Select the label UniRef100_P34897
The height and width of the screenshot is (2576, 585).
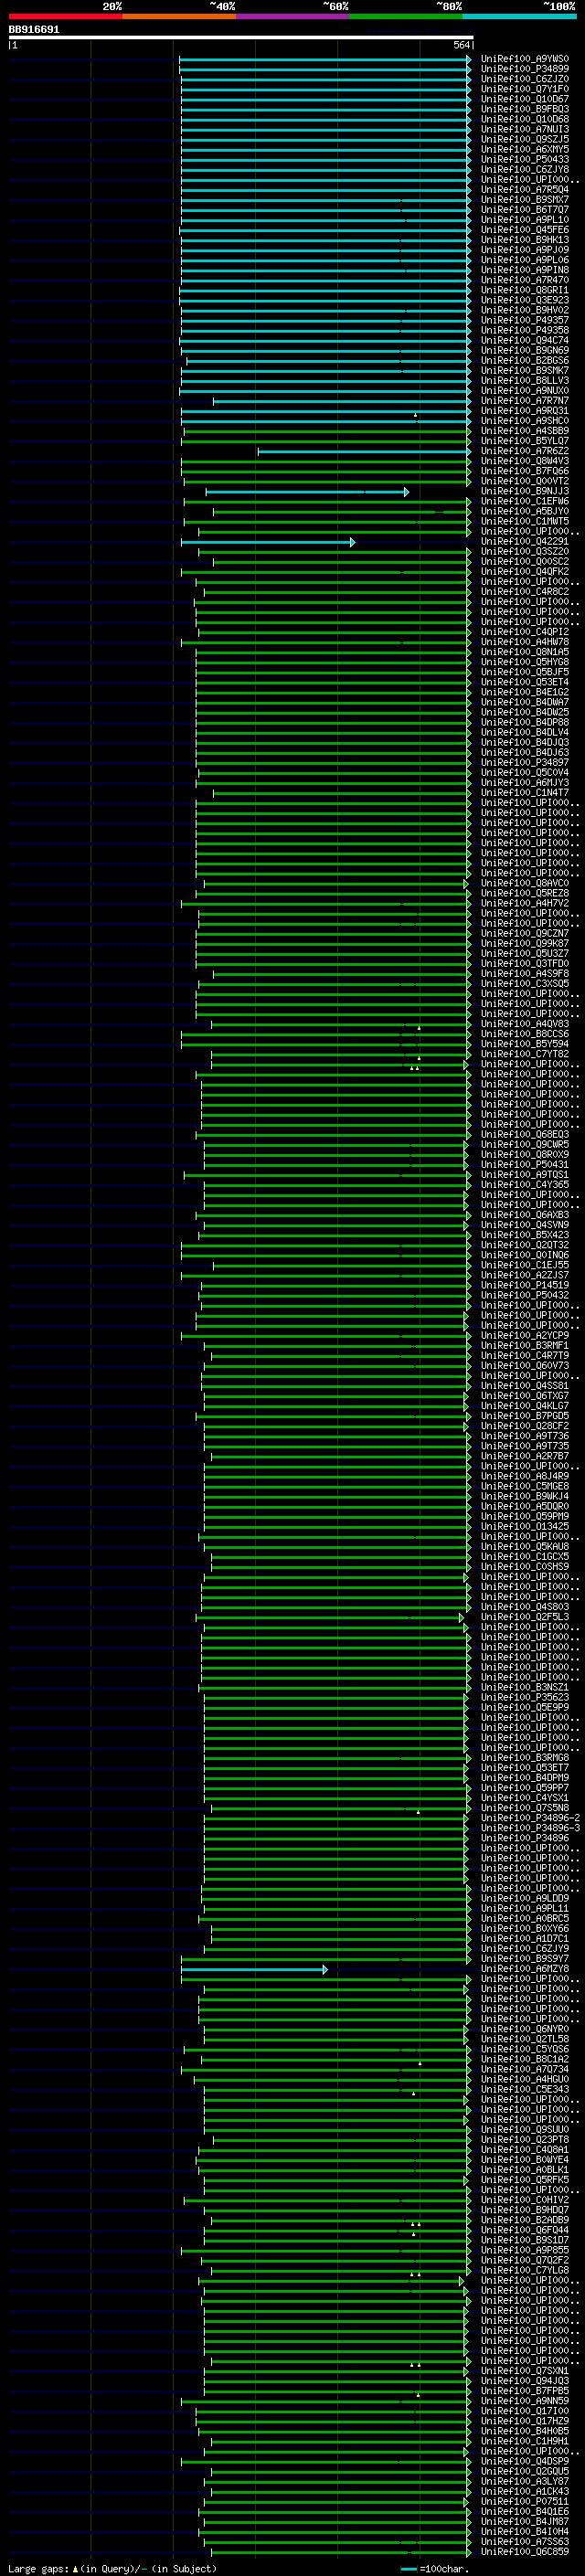click(524, 762)
